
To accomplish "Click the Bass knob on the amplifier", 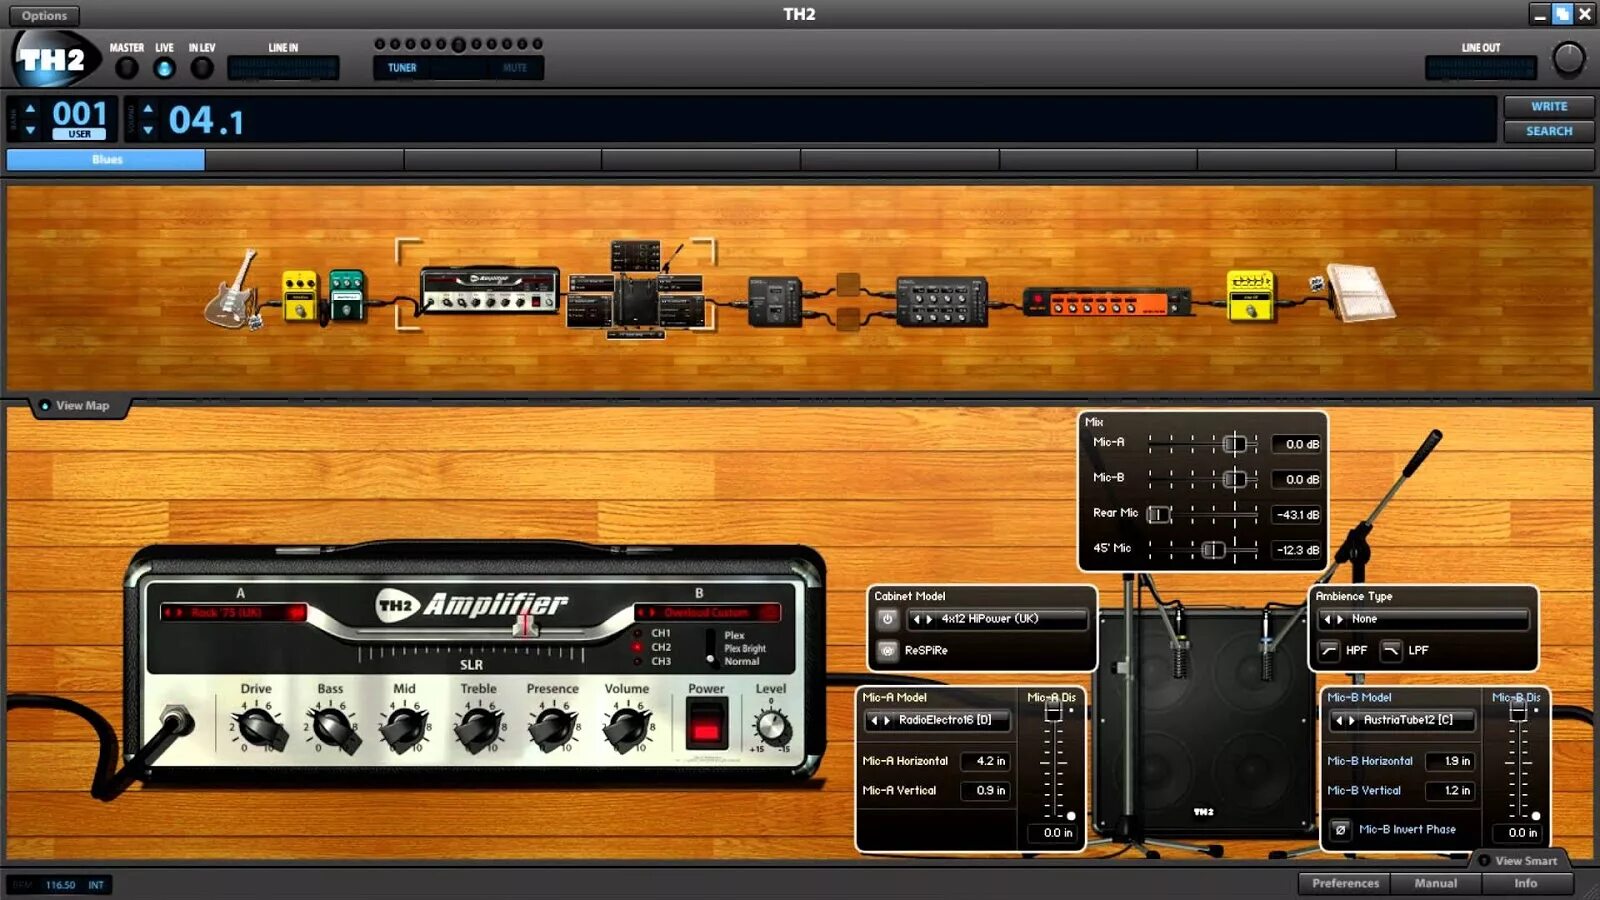I will (x=332, y=727).
